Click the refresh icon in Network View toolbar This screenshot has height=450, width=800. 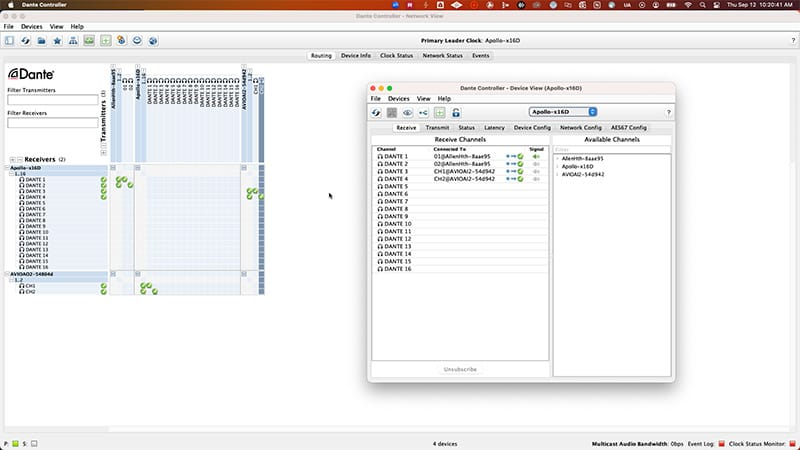(x=26, y=40)
